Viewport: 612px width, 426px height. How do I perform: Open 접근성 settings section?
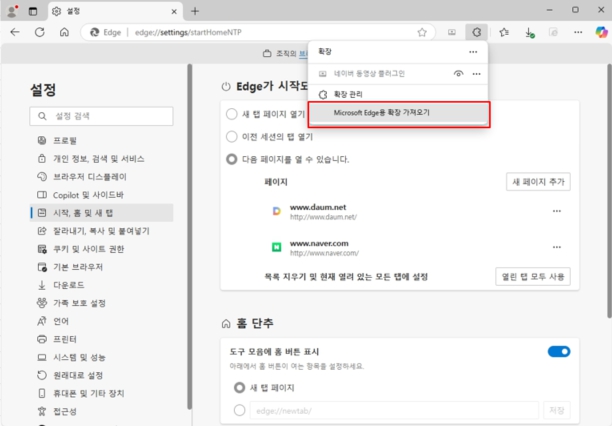click(x=101, y=411)
